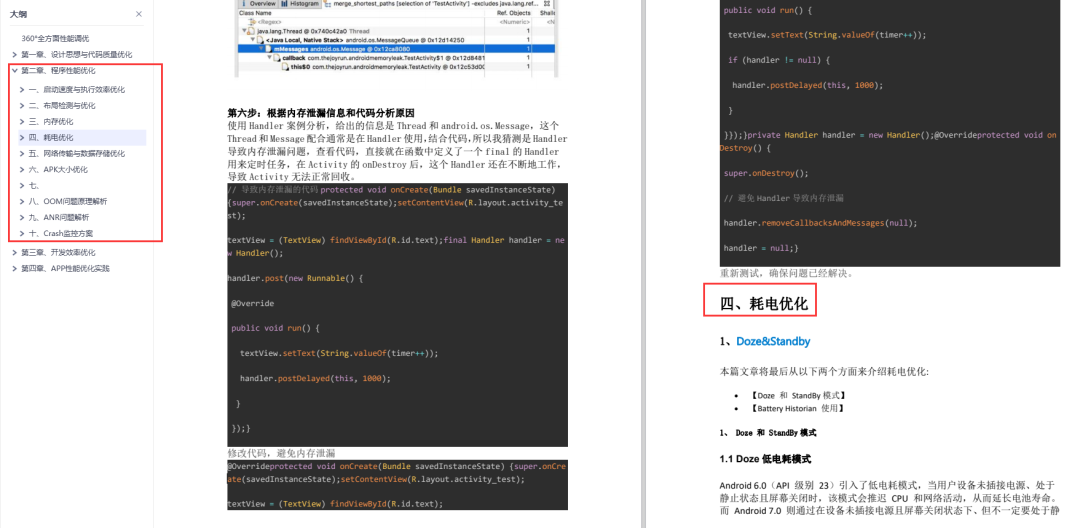Go to 第一章、设计思想与代码质量优化 entry
This screenshot has width=1080, height=528.
[76, 54]
